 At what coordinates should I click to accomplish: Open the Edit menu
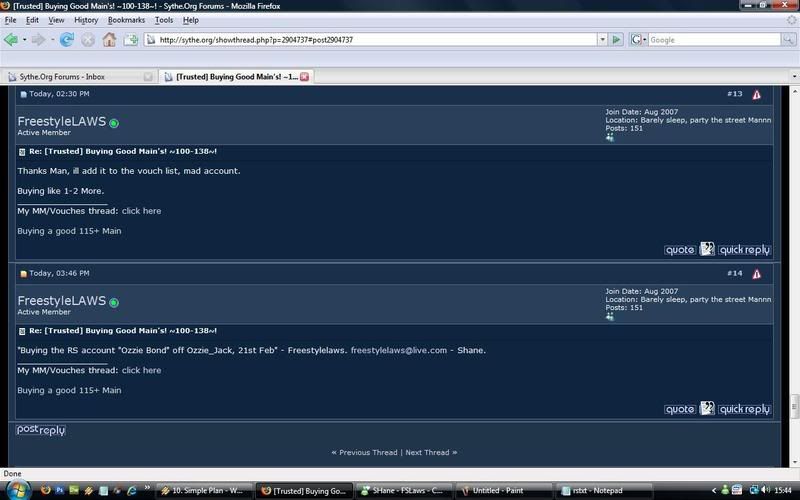click(x=32, y=20)
